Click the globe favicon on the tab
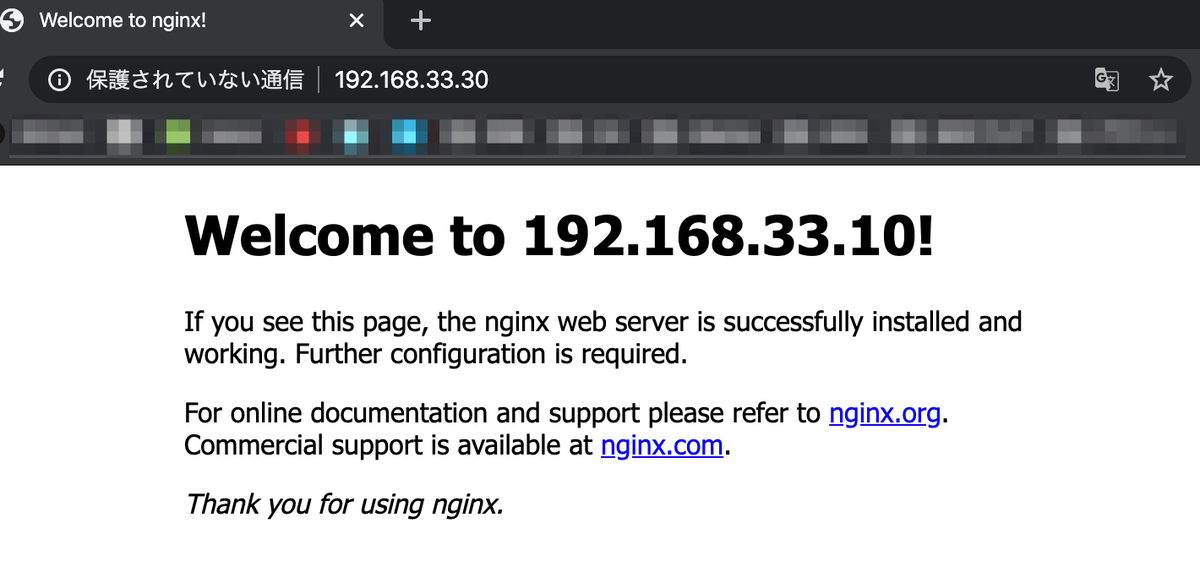 click(12, 21)
